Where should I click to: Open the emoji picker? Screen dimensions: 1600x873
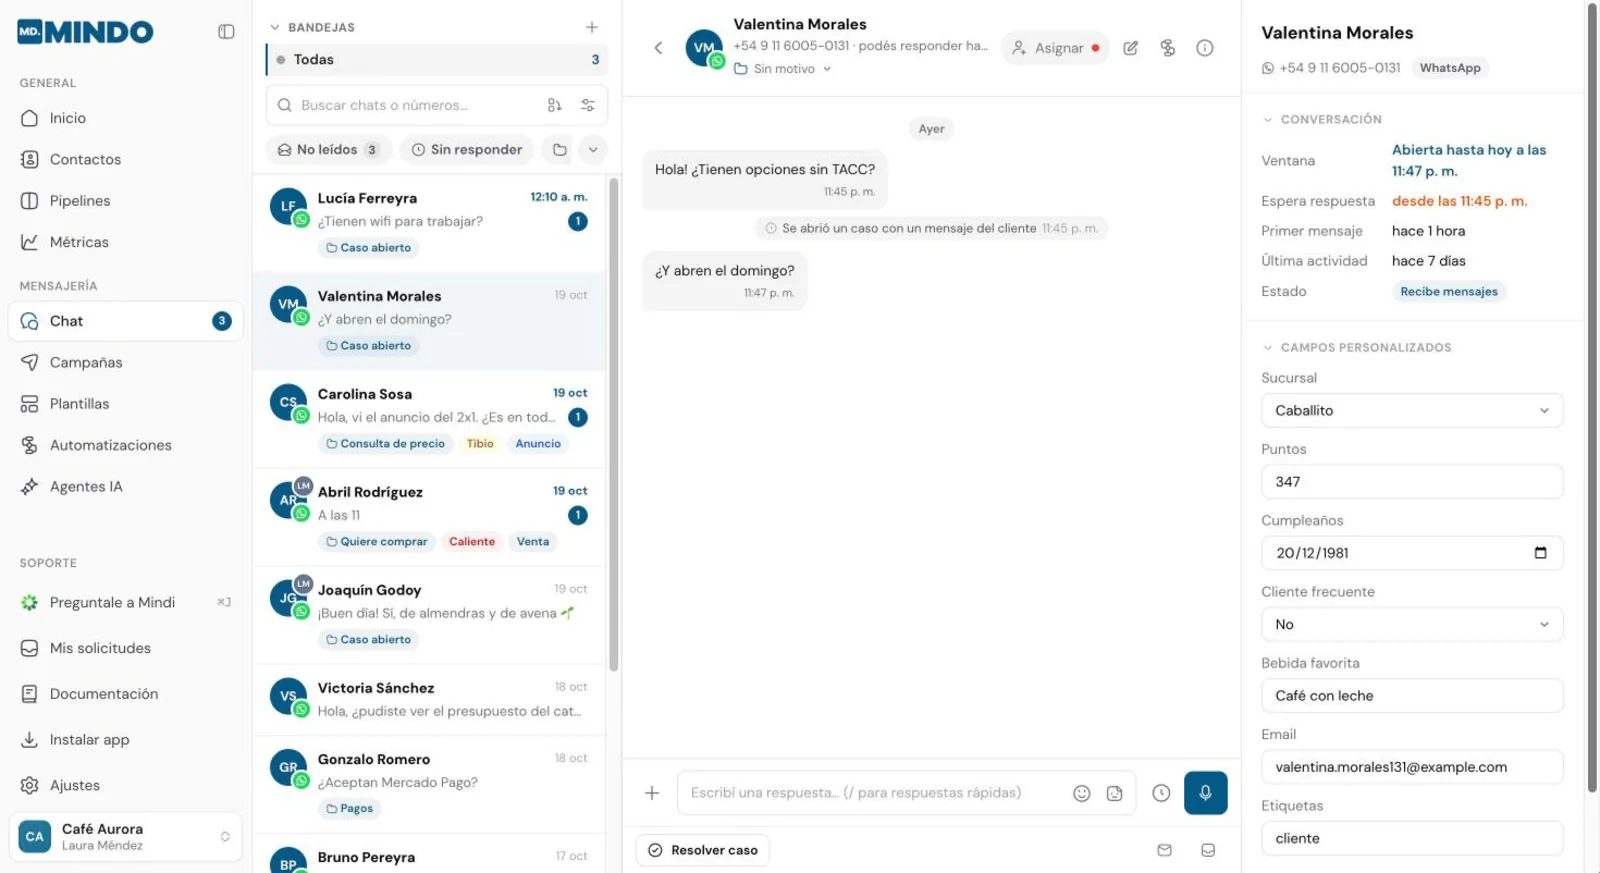[1082, 793]
